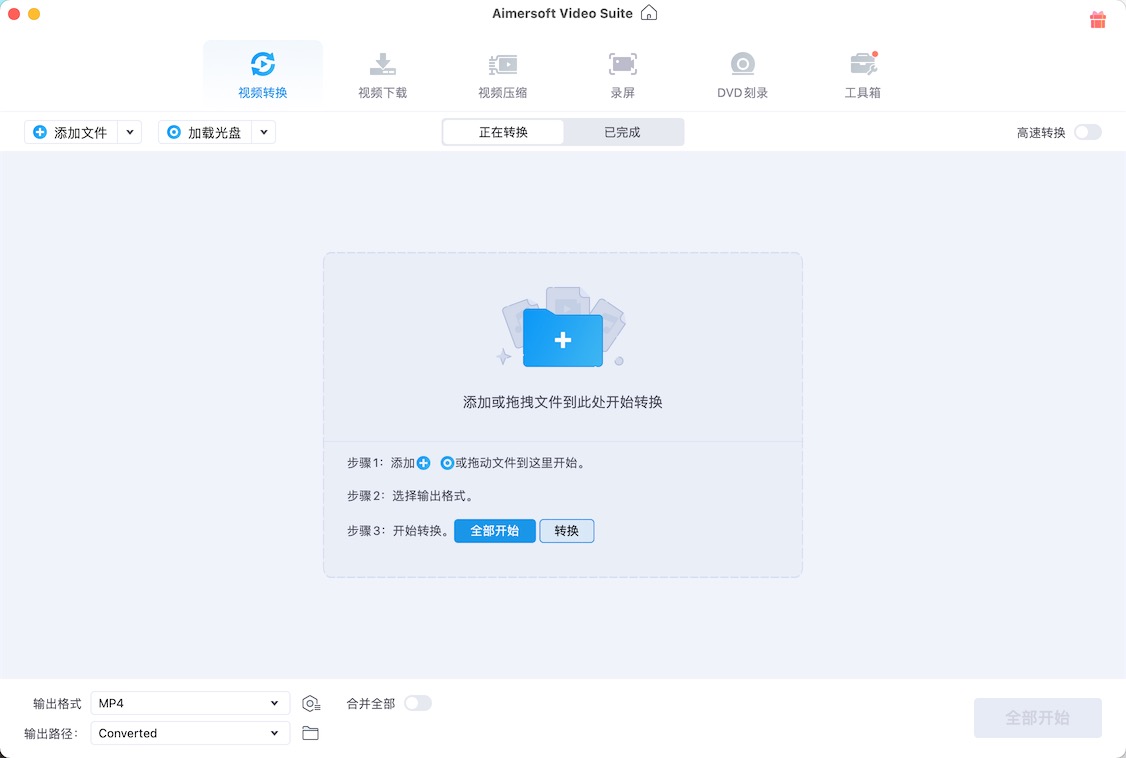The width and height of the screenshot is (1126, 758).
Task: Click the 加载光盘 load disc button
Action: [x=205, y=132]
